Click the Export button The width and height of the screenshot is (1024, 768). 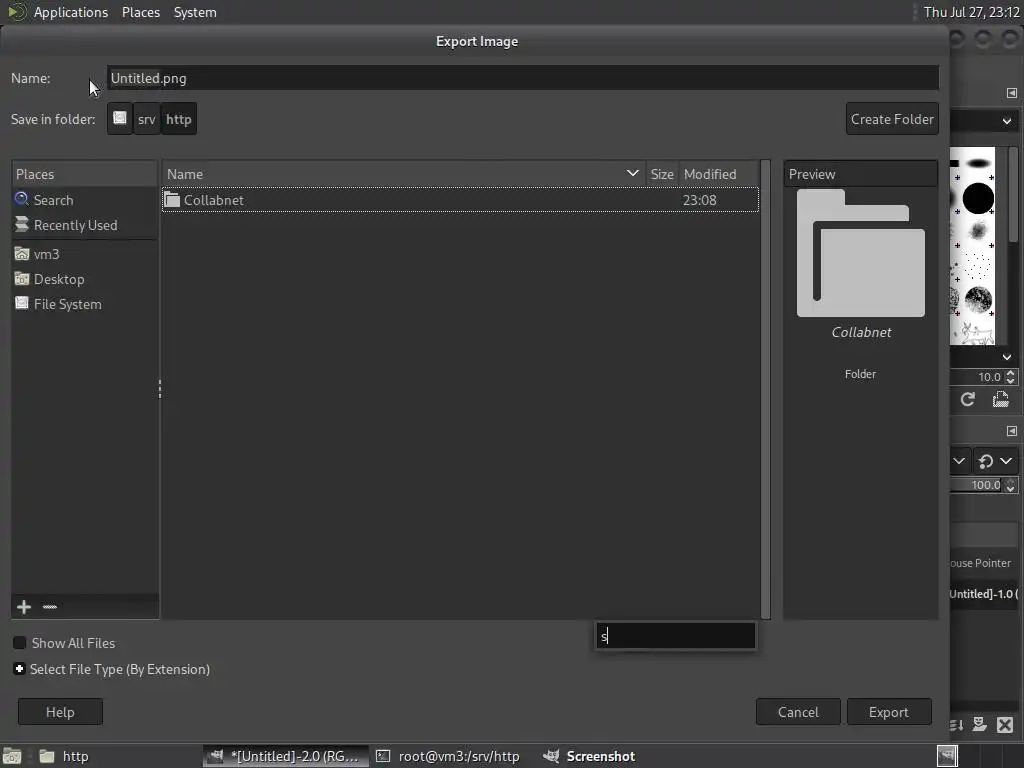889,712
